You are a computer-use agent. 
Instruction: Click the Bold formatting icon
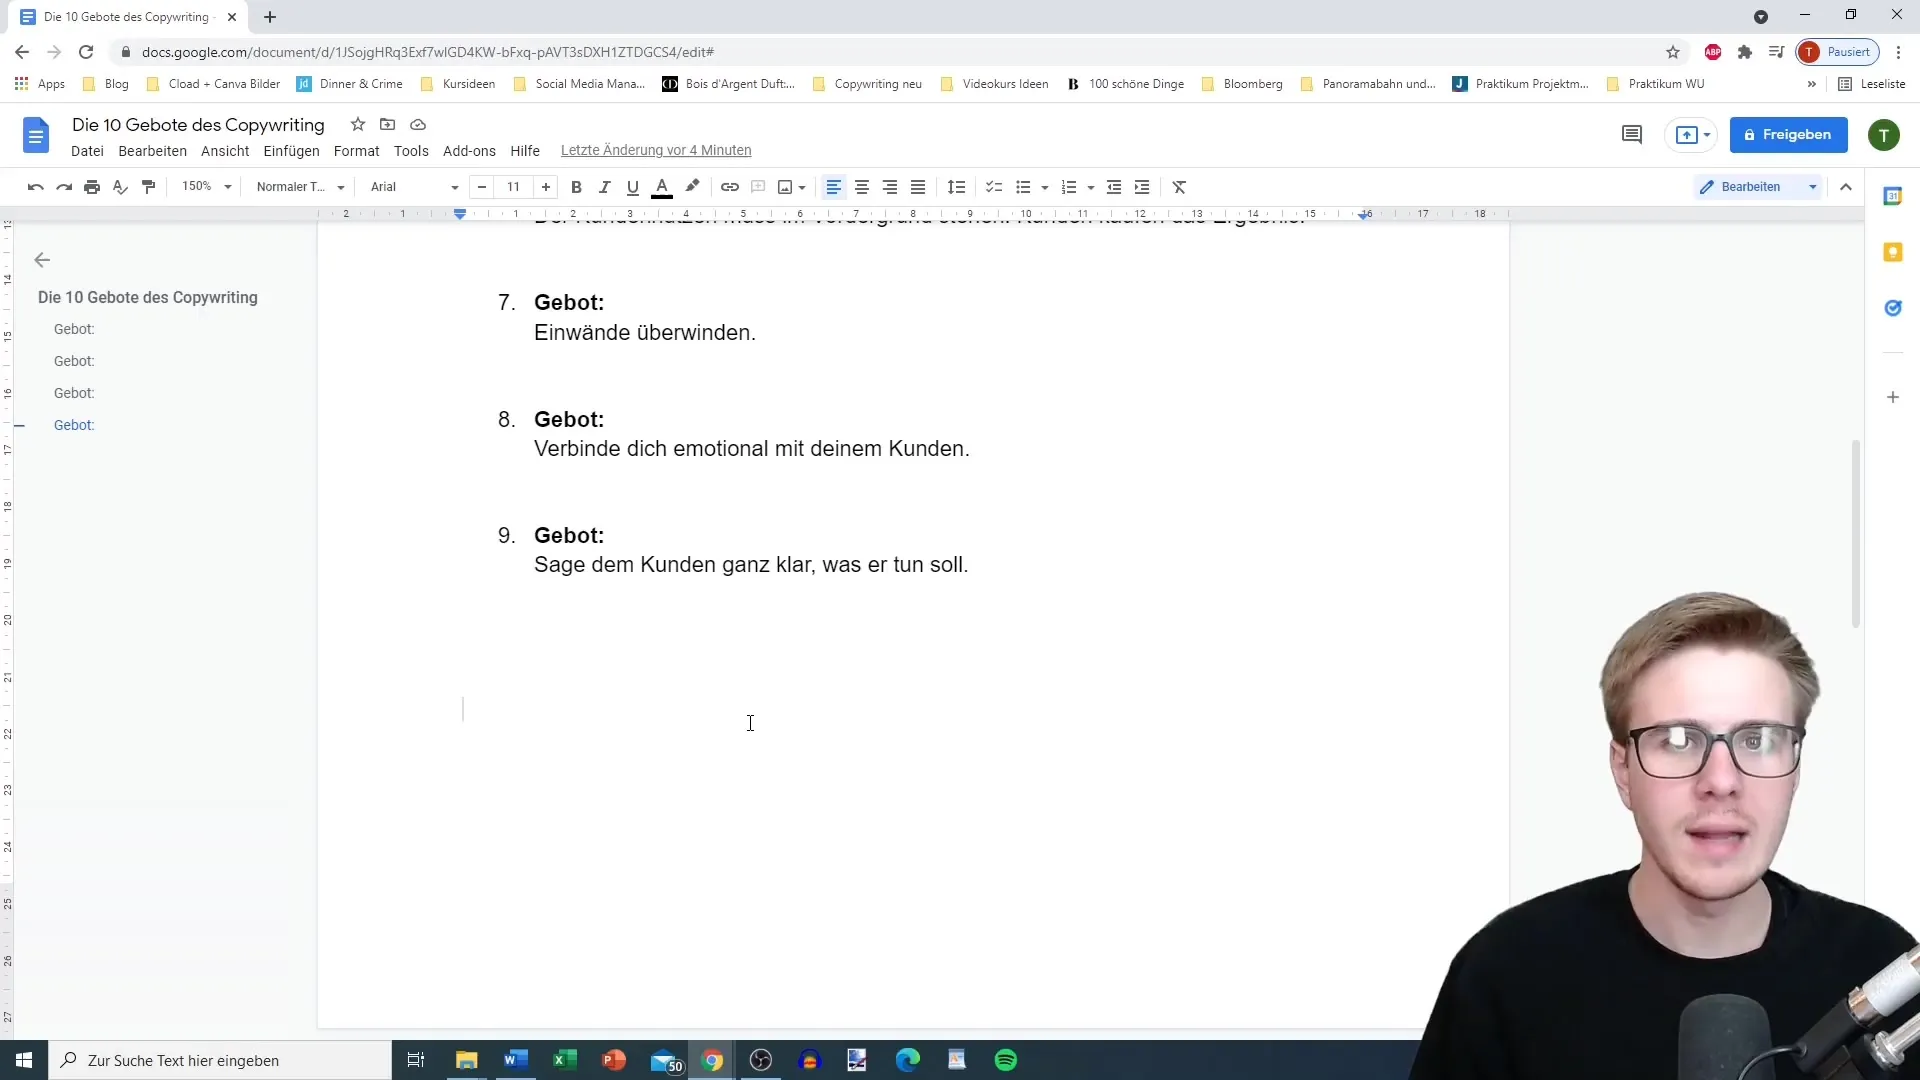(x=575, y=186)
